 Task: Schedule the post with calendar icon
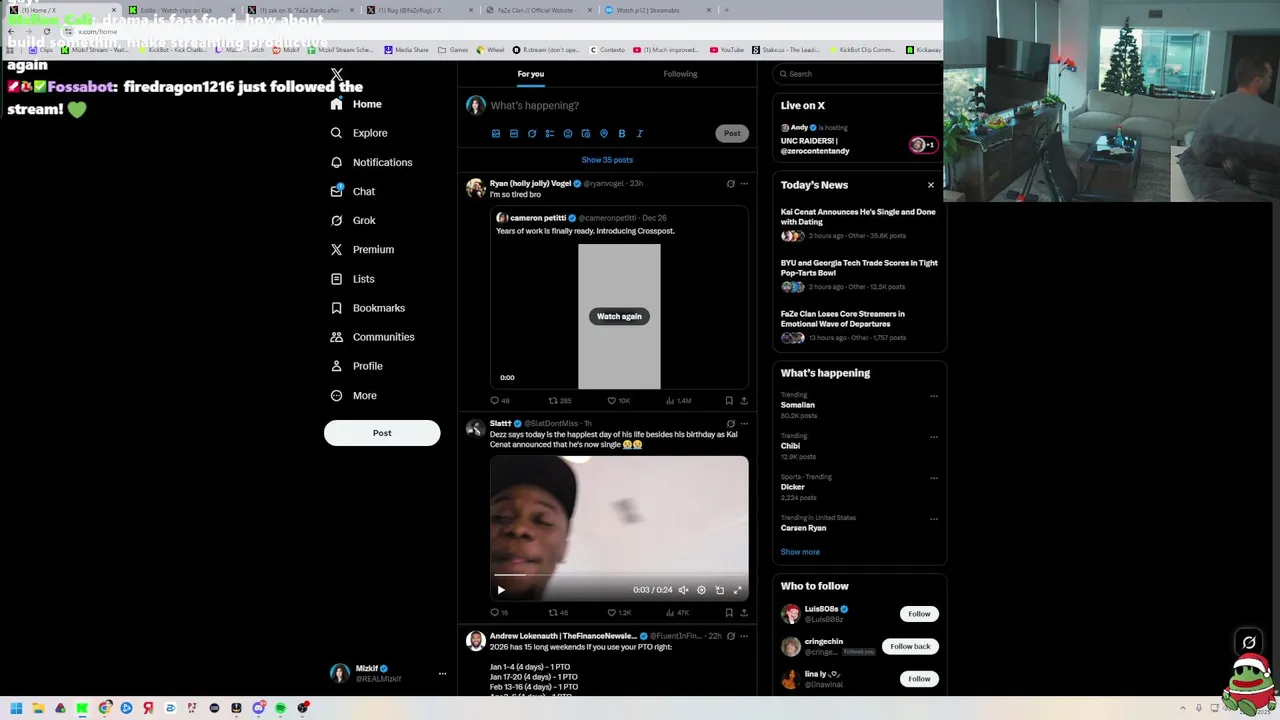586,133
